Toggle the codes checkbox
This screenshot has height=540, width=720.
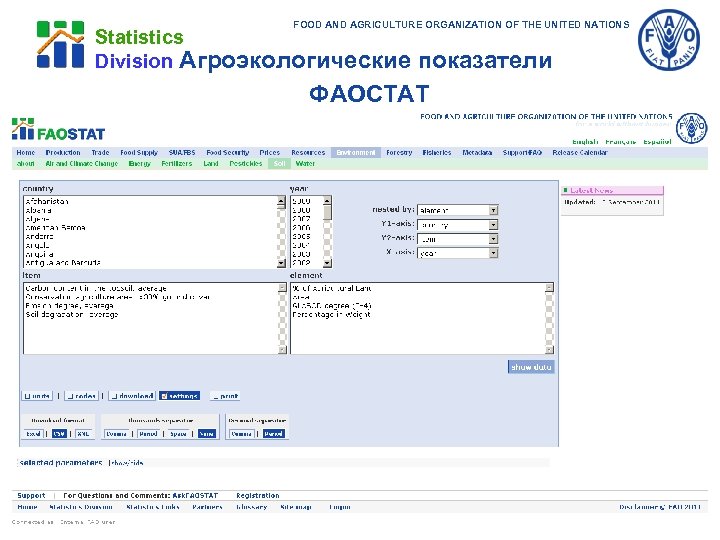[x=82, y=396]
